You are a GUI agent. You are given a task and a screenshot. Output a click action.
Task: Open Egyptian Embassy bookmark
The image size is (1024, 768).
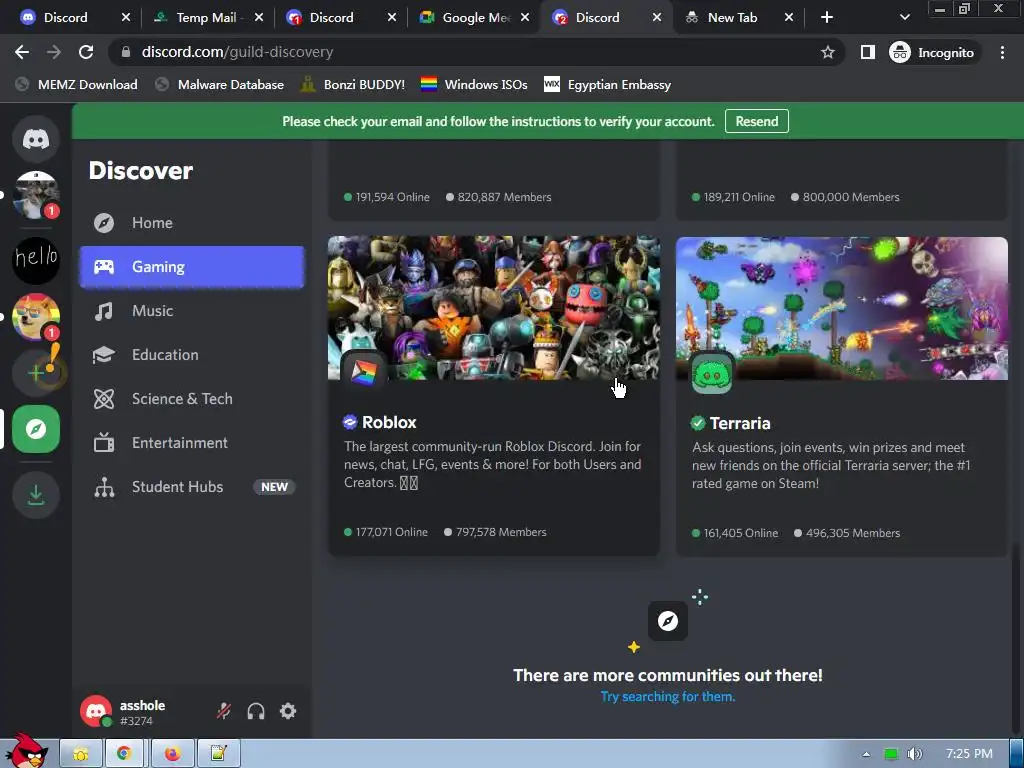[x=608, y=84]
